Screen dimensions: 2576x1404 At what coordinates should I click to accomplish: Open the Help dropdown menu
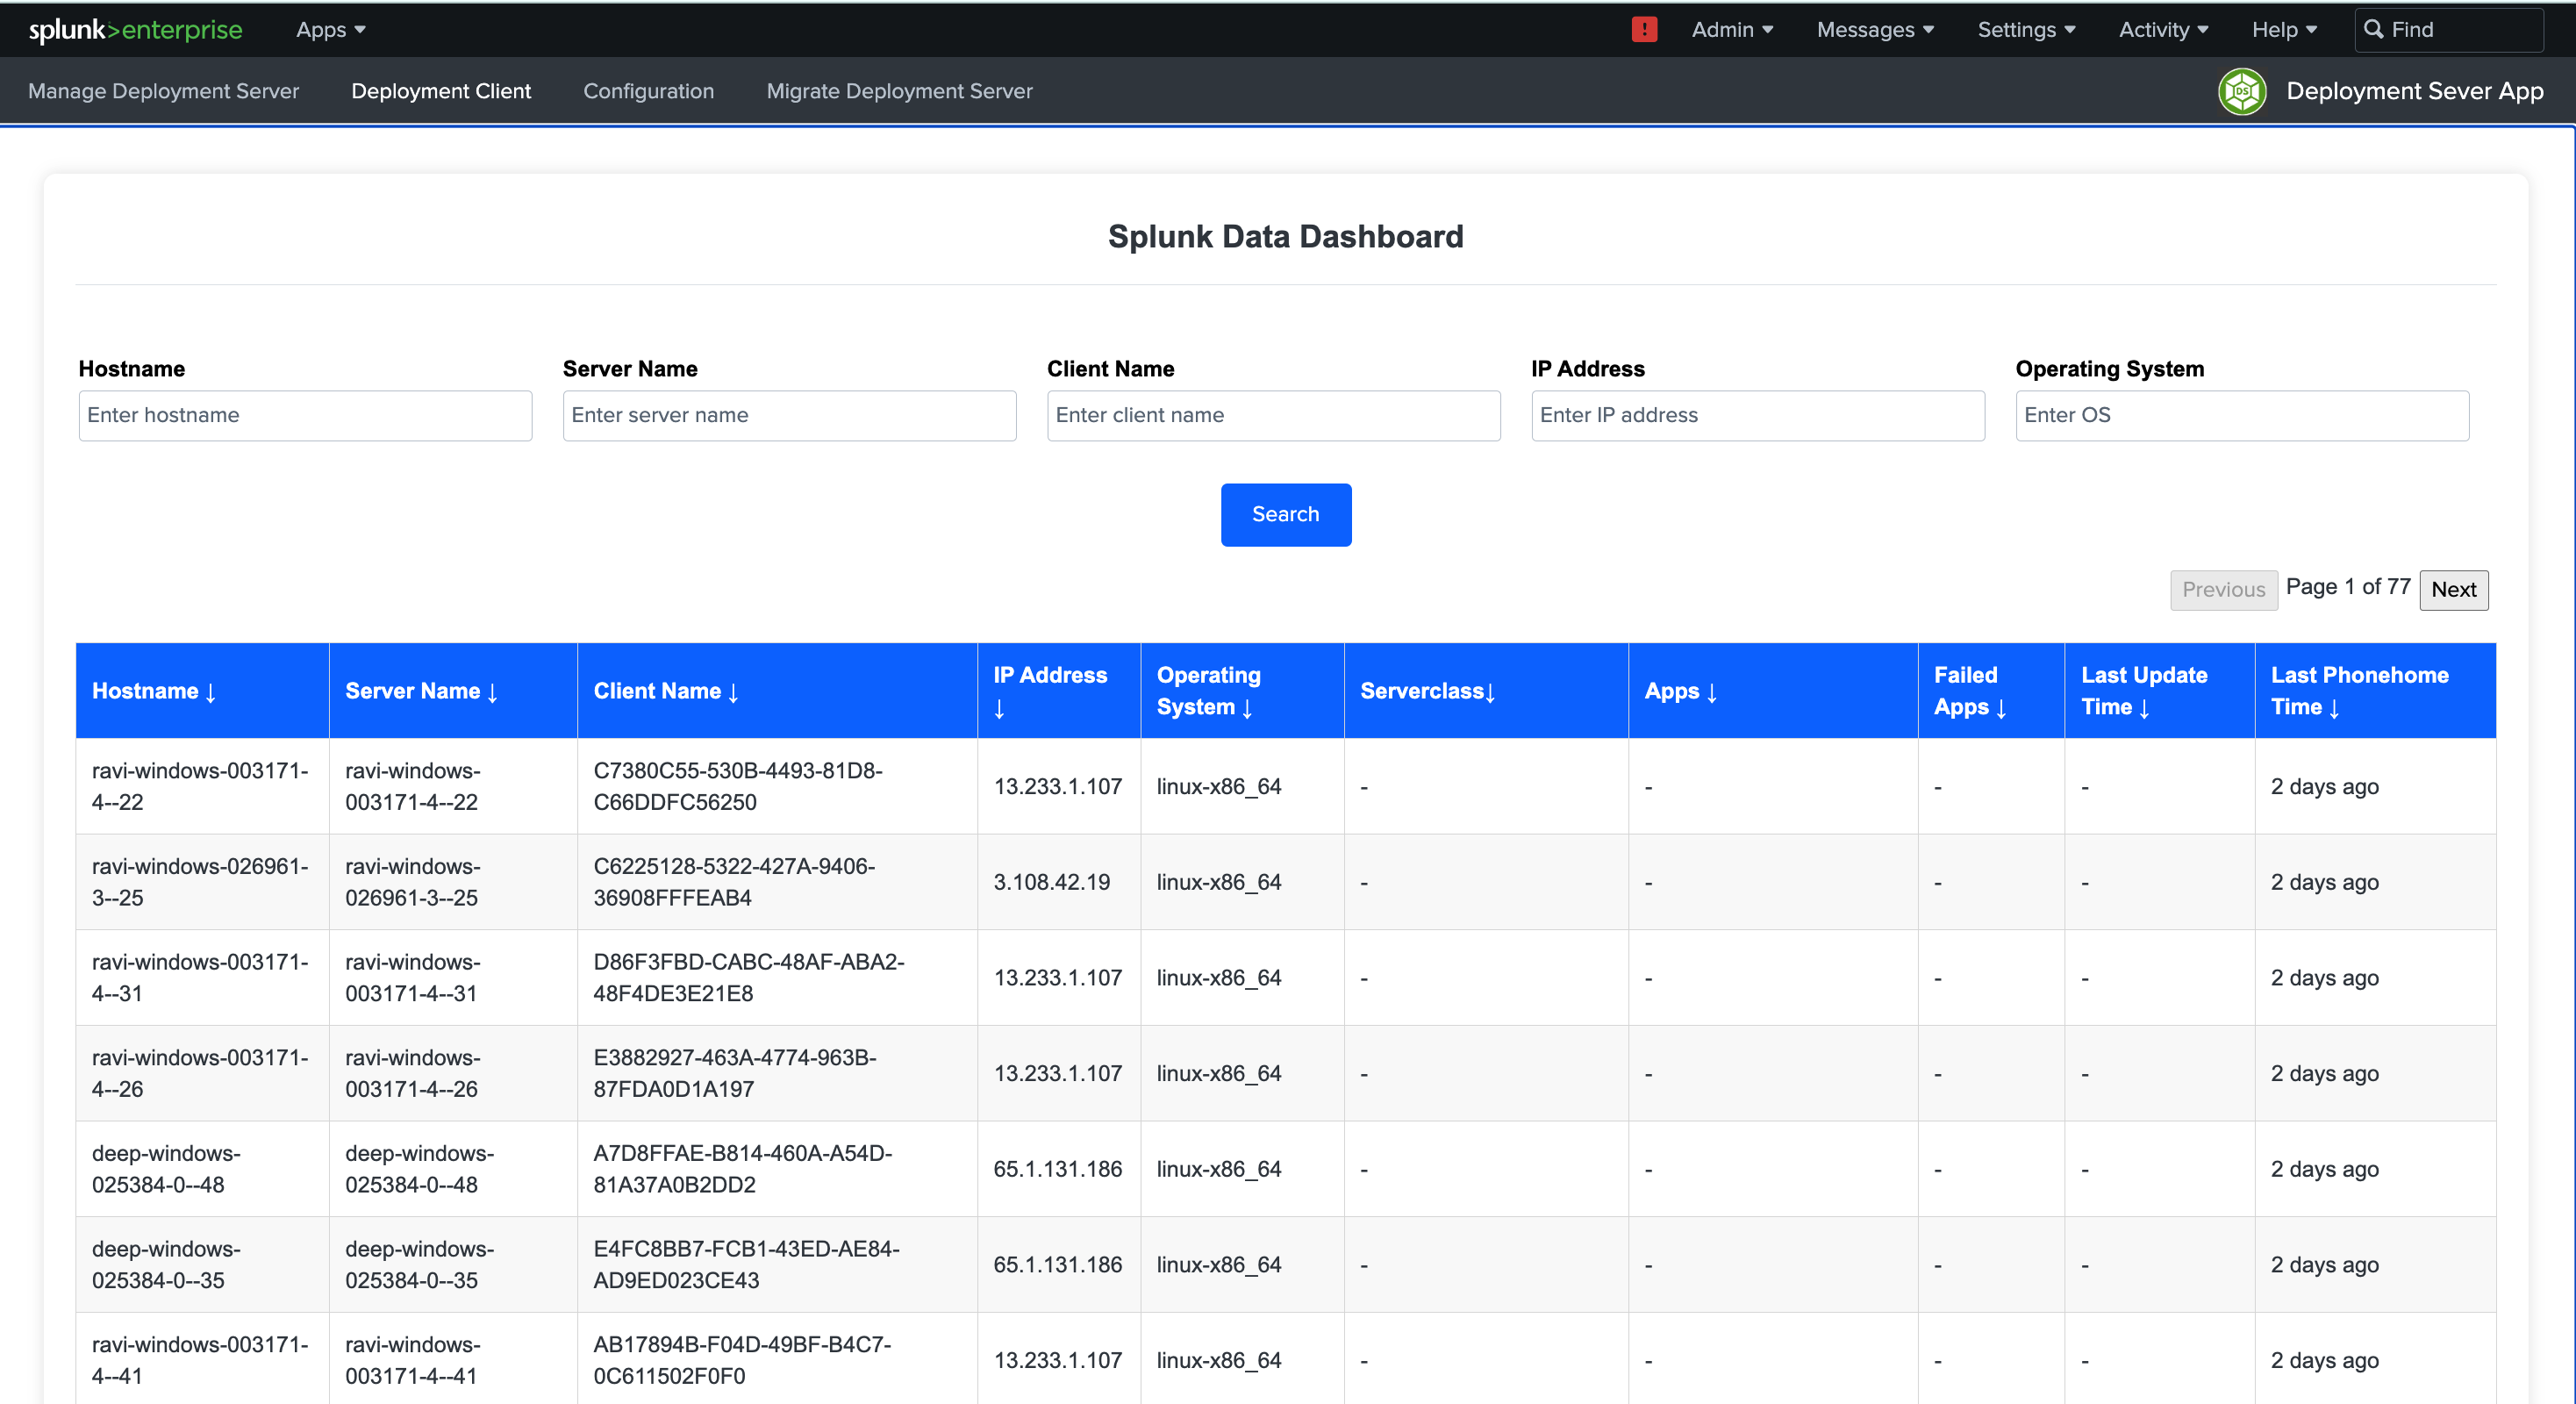point(2284,29)
